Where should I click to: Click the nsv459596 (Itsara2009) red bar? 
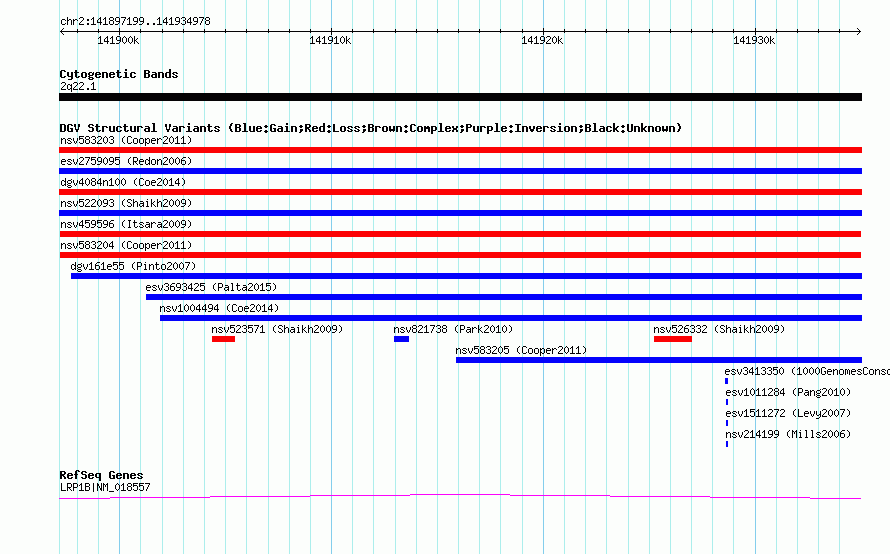pyautogui.click(x=460, y=234)
